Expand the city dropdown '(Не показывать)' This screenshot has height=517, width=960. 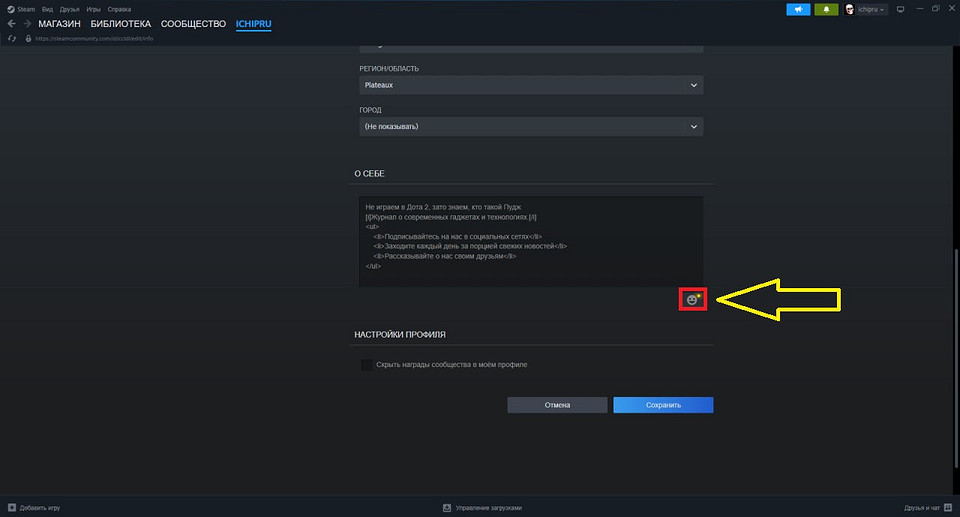pyautogui.click(x=531, y=127)
